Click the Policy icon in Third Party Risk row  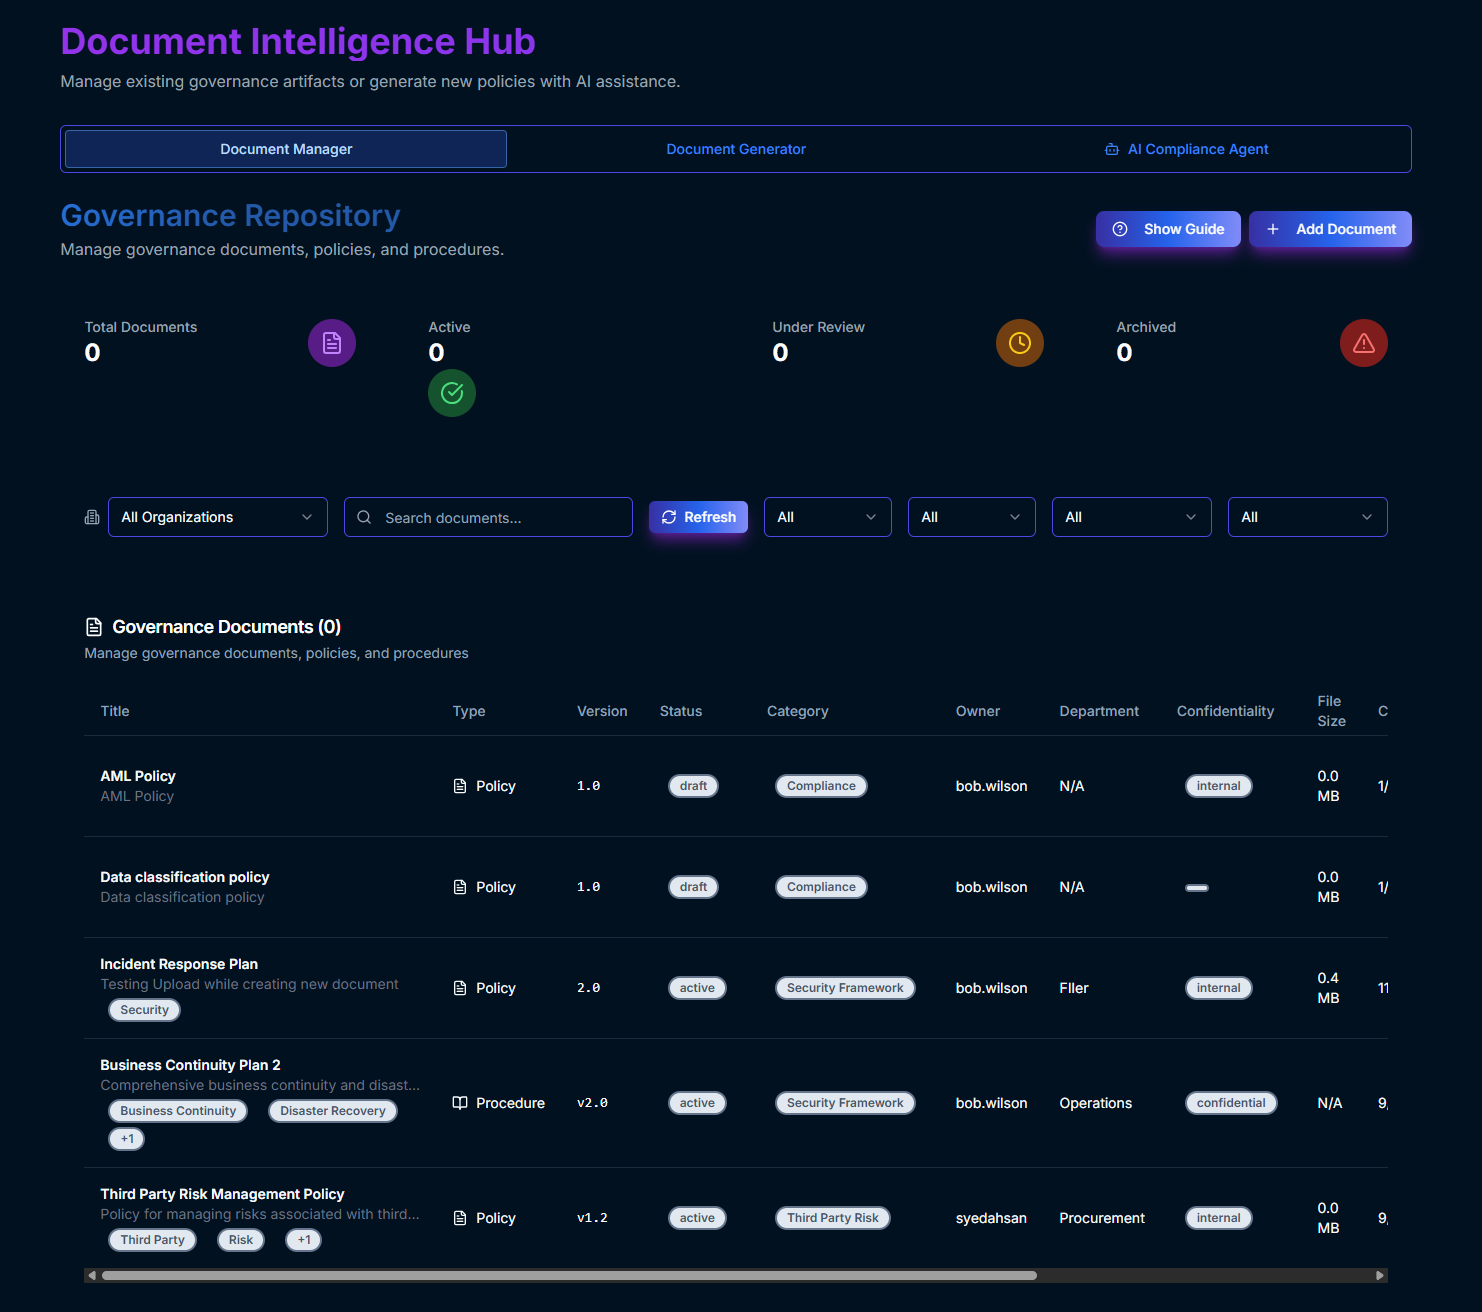[460, 1218]
